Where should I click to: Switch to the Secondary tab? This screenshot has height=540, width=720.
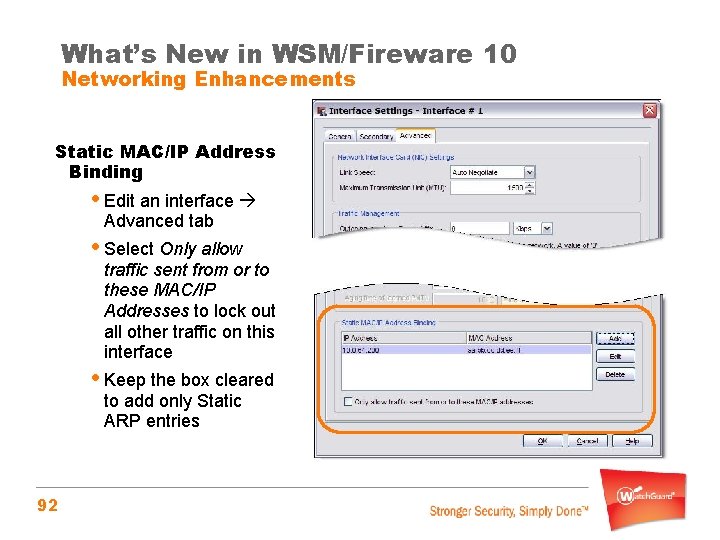coord(376,136)
